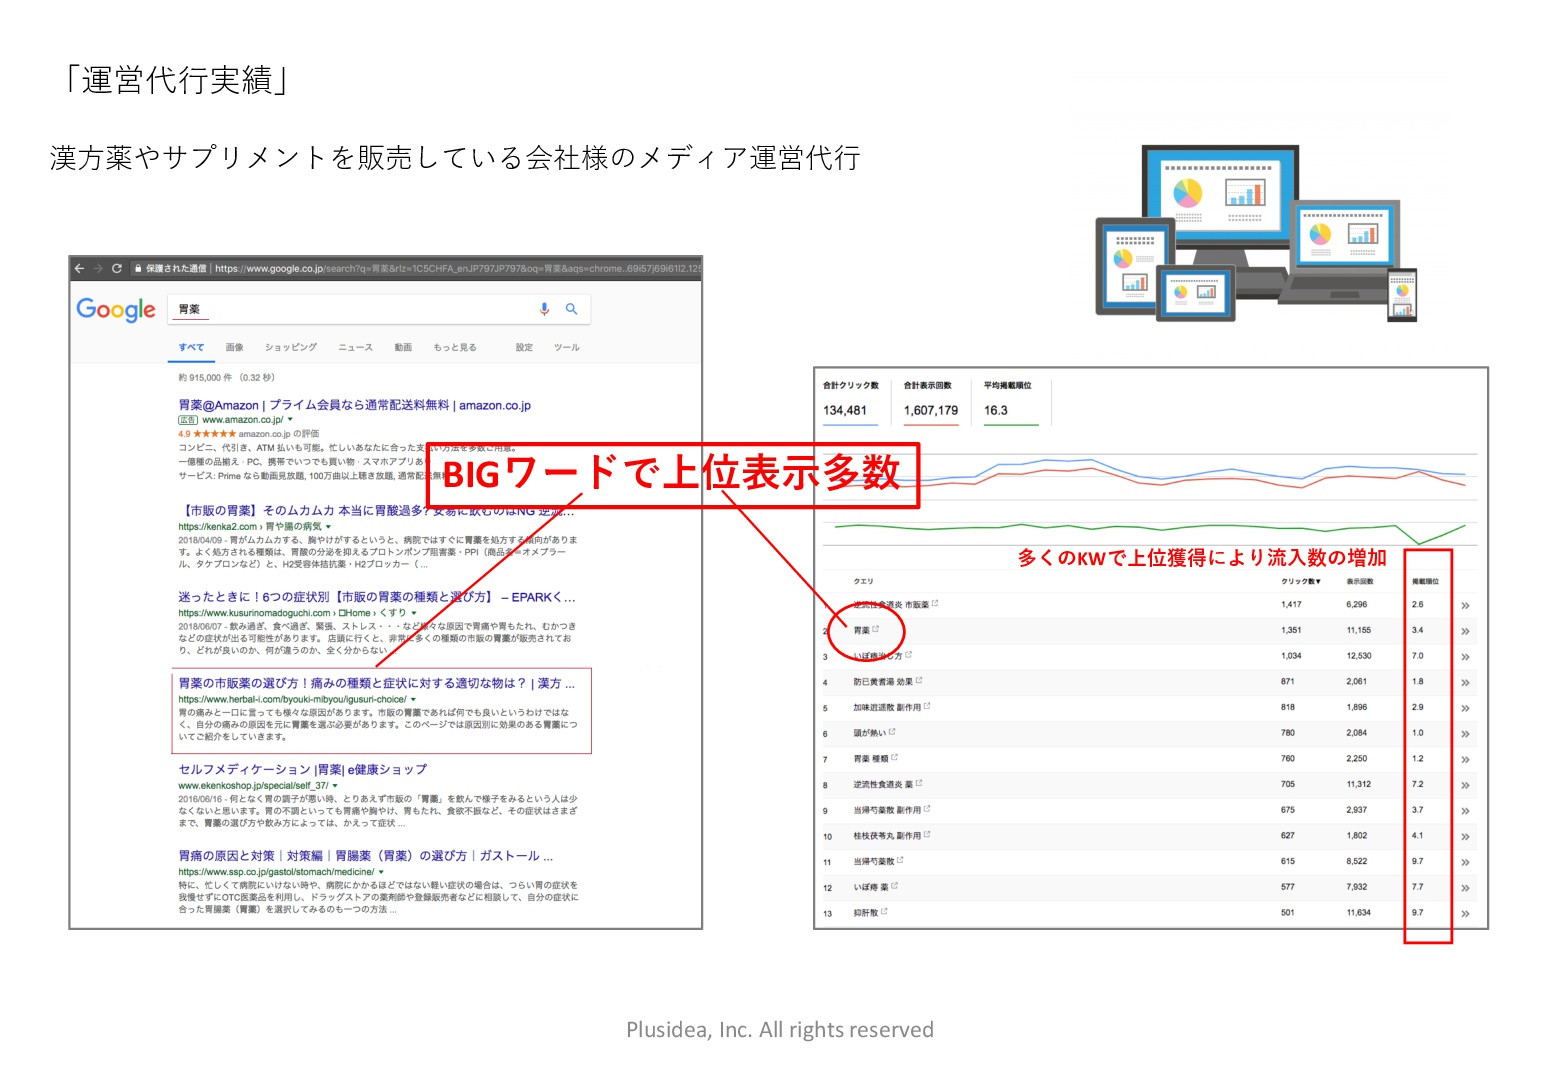Expand details for the 胃薬 query row
This screenshot has height=1080, width=1560.
pos(1464,630)
